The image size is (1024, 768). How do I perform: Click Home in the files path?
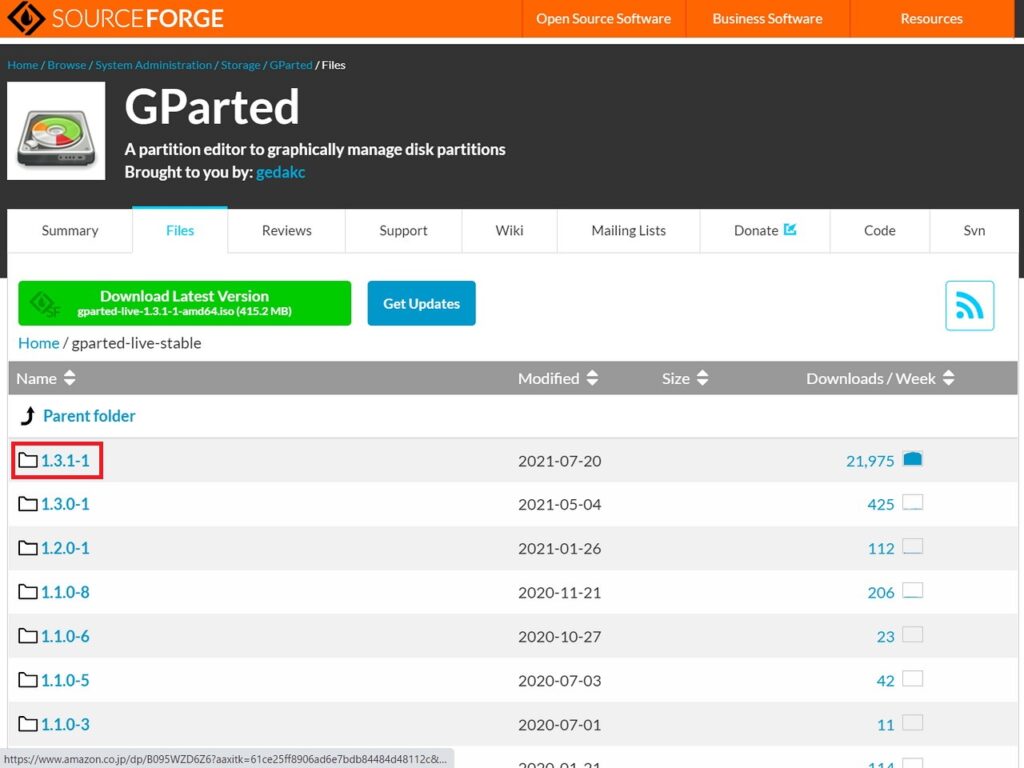[x=39, y=343]
